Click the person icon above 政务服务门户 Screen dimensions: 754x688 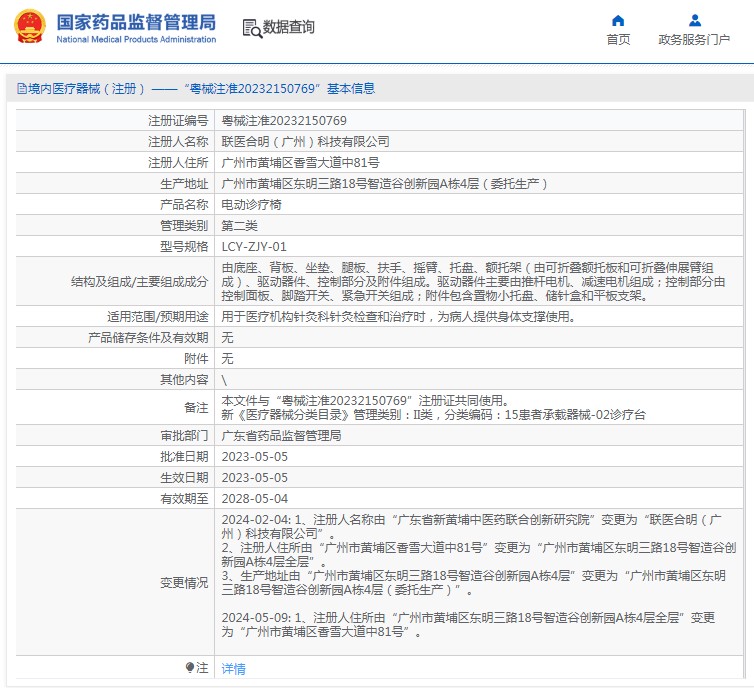[694, 20]
